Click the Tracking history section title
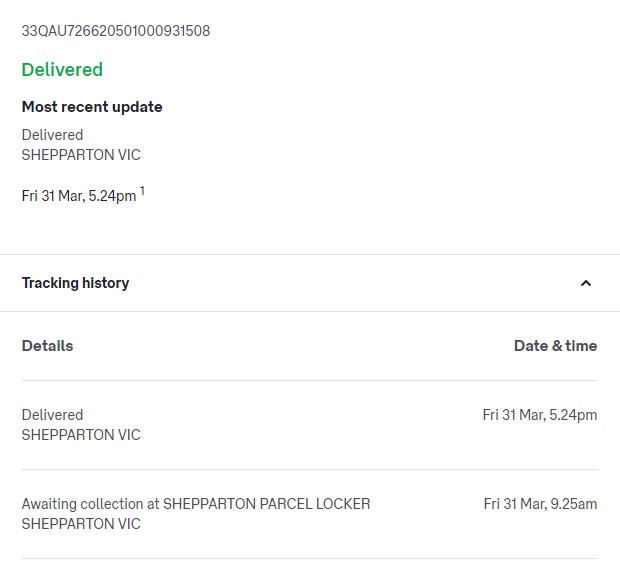Image resolution: width=620 pixels, height=565 pixels. [x=75, y=283]
